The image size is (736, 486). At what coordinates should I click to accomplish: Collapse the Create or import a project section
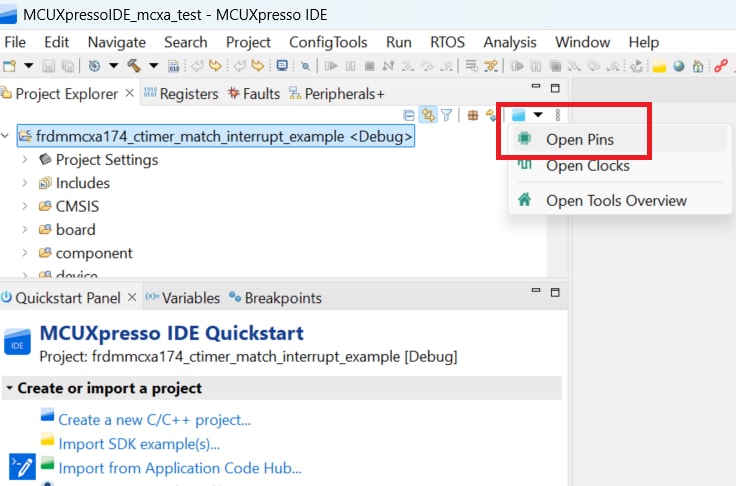coord(9,388)
